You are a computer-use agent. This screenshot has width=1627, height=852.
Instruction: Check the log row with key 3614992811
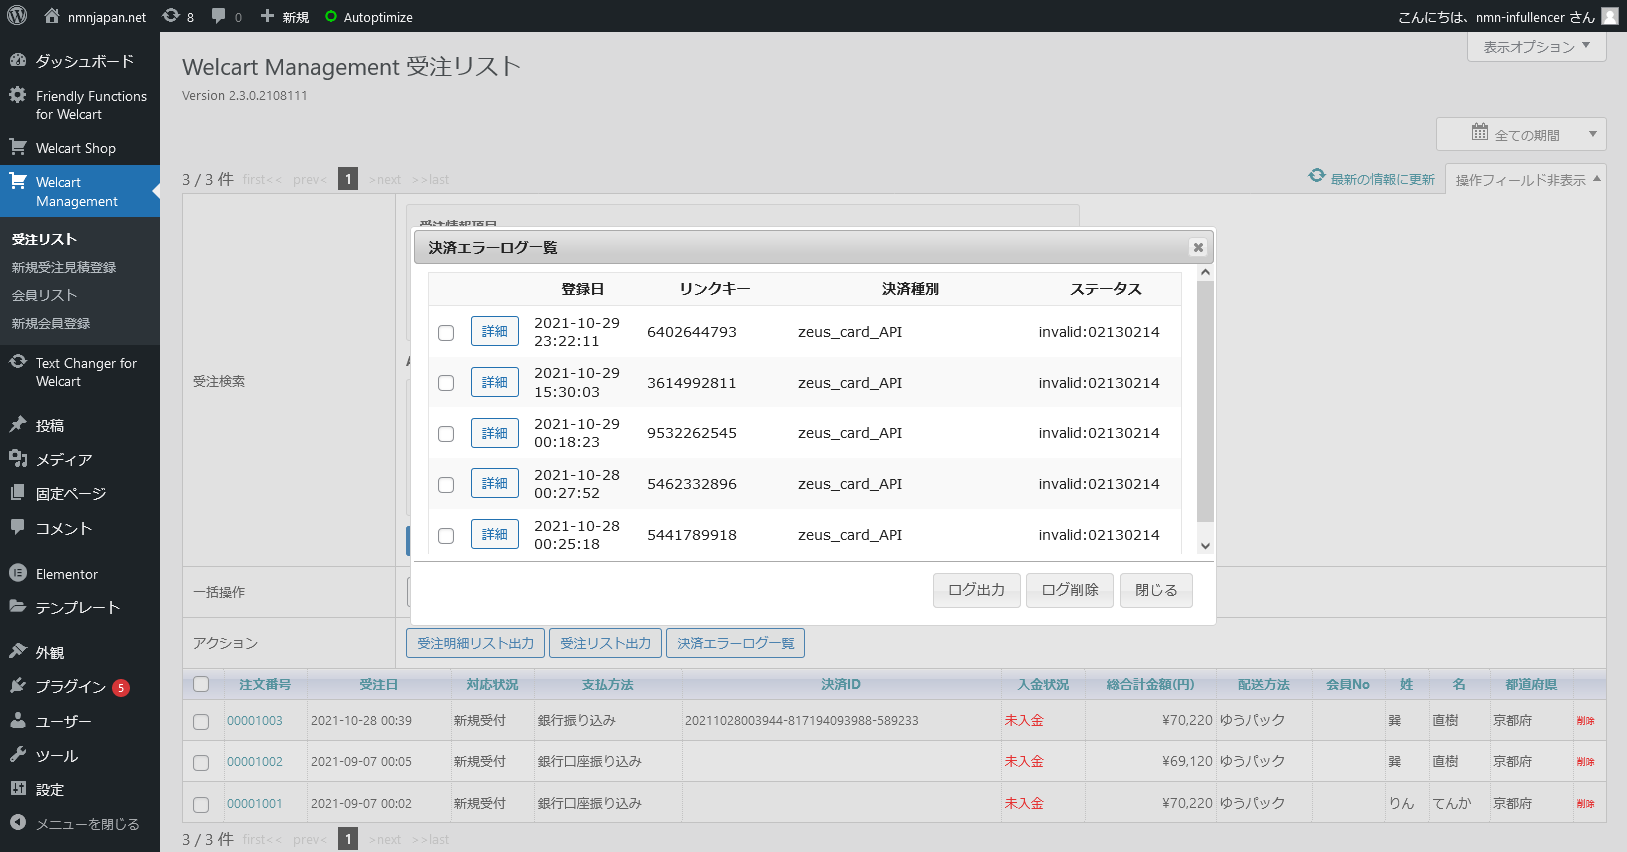point(446,383)
